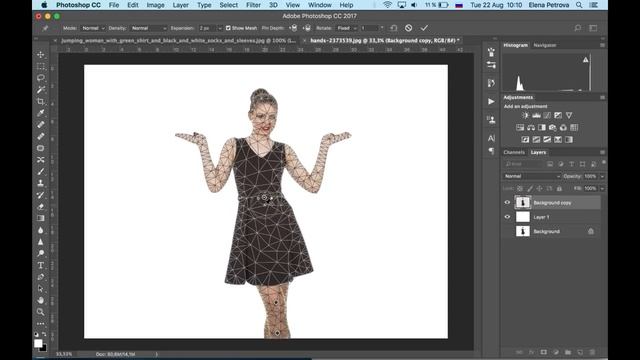Open the Window menu

pyautogui.click(x=320, y=5)
